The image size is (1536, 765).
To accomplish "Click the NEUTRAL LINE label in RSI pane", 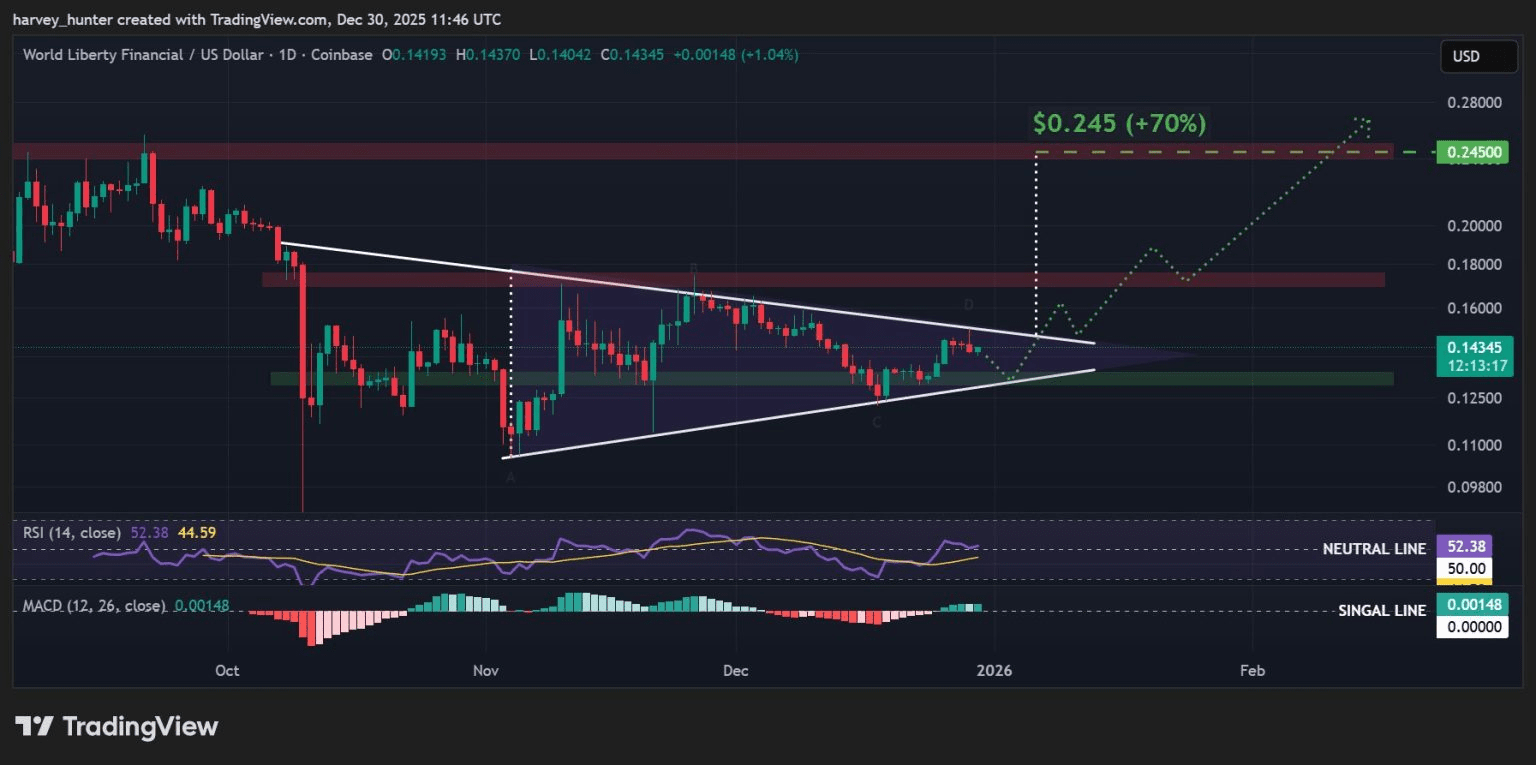I will coord(1374,549).
